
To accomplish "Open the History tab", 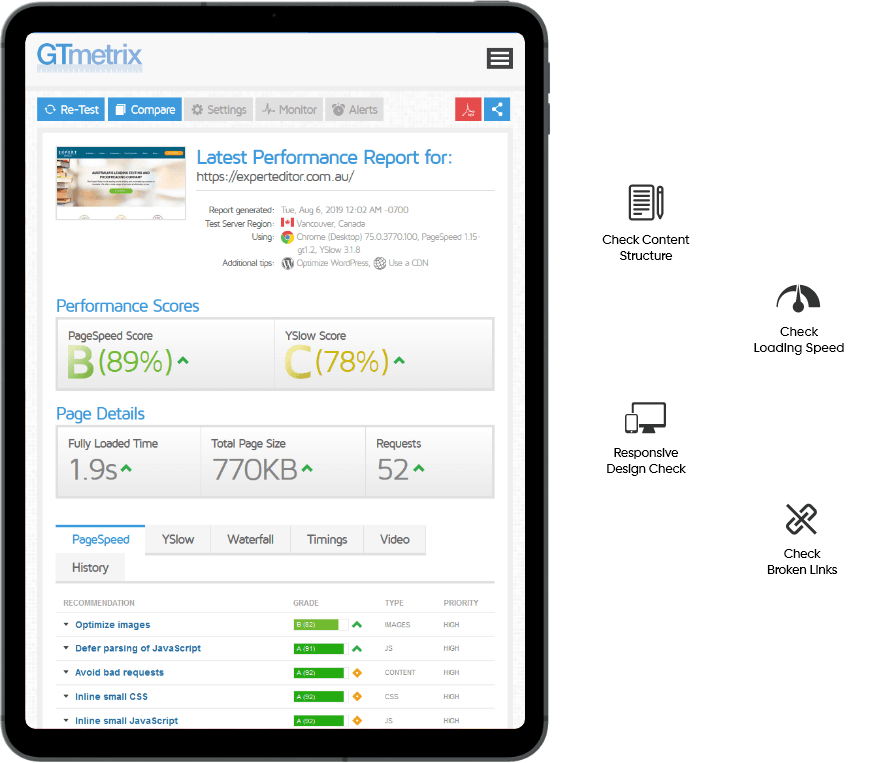I will click(x=90, y=568).
